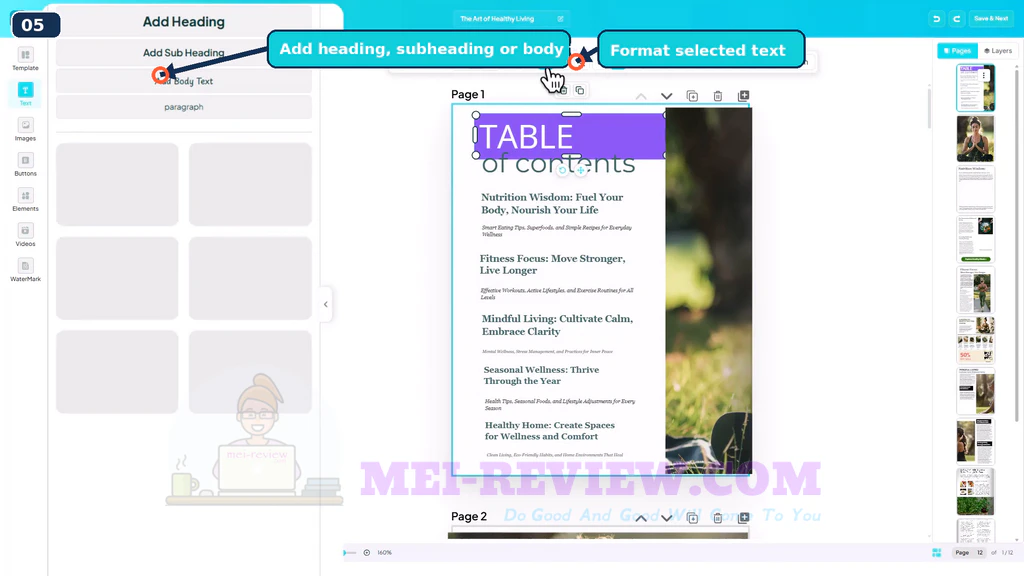The image size is (1024, 576).
Task: Duplicate the selected TABLE text element
Action: (579, 90)
